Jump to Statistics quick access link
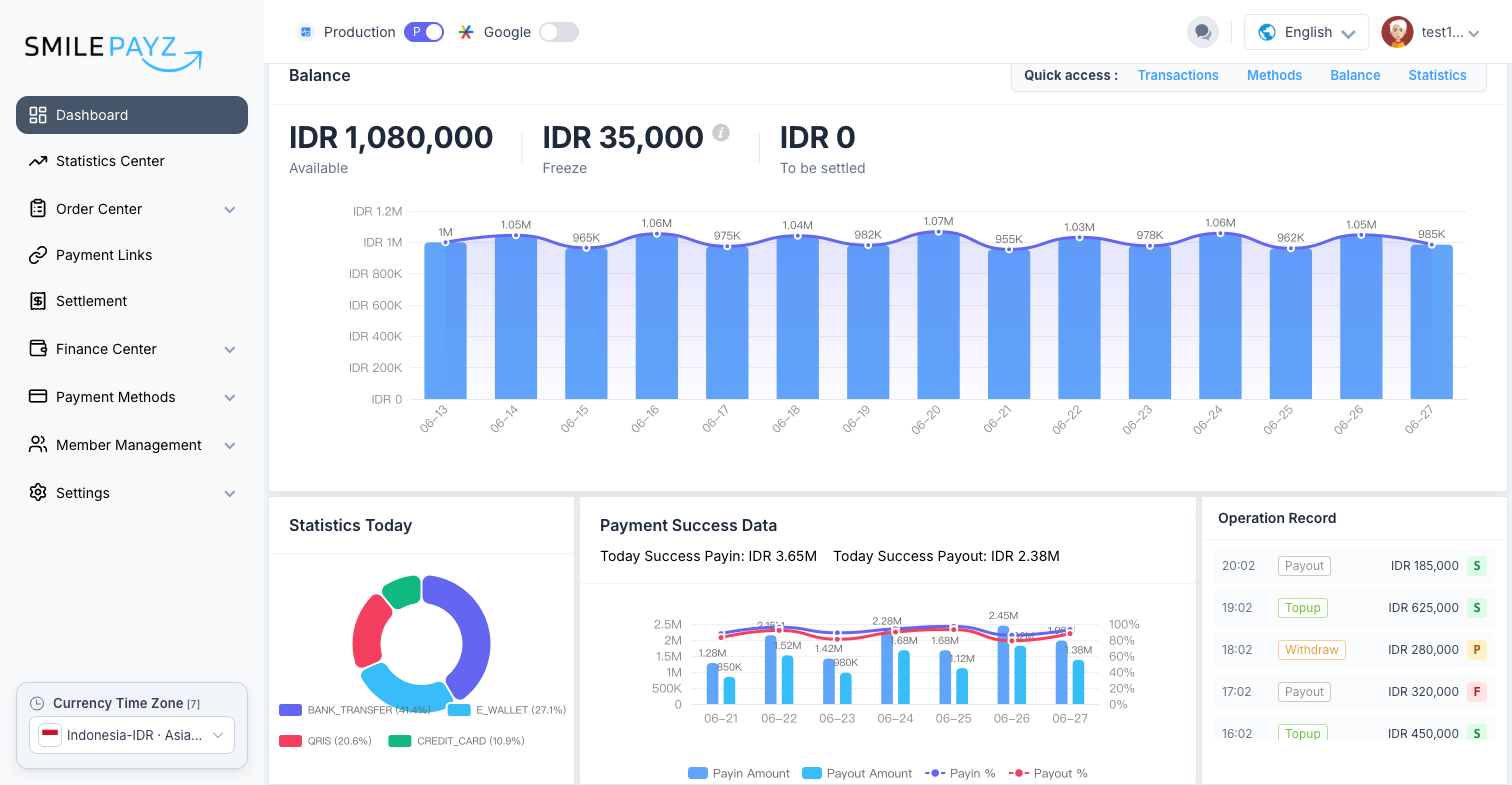The image size is (1512, 785). [1437, 75]
